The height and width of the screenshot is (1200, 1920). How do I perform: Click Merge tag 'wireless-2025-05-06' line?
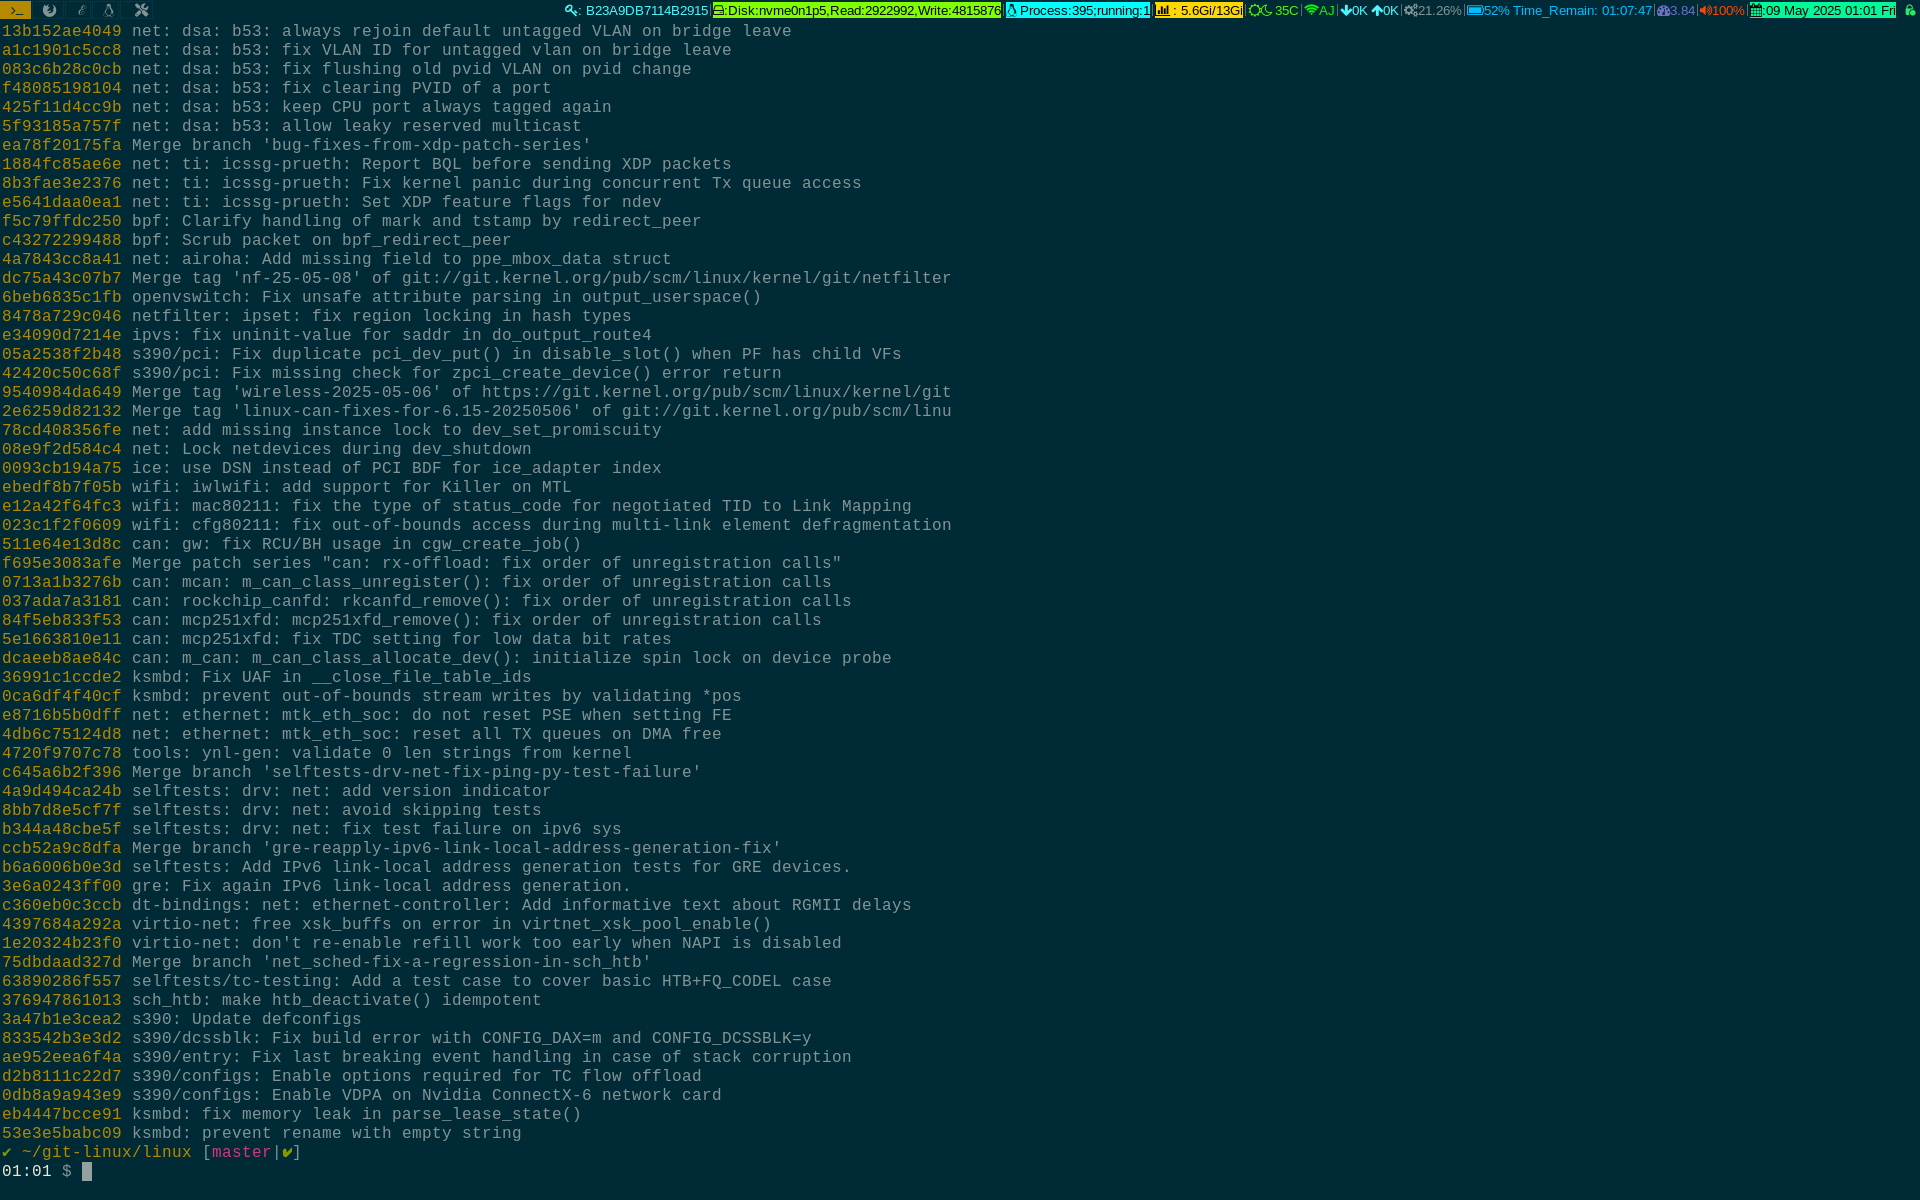tap(476, 392)
